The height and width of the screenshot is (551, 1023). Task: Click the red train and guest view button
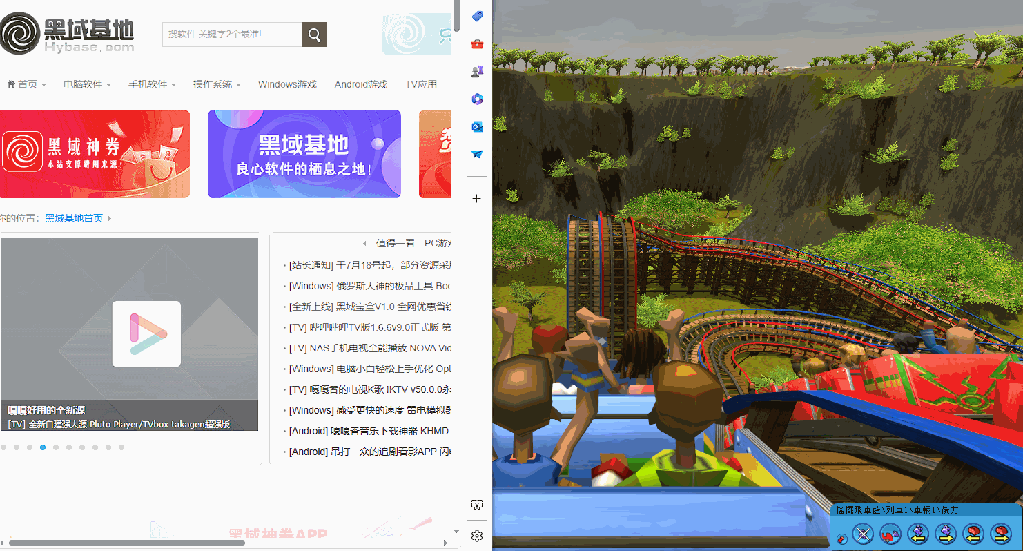pos(891,534)
